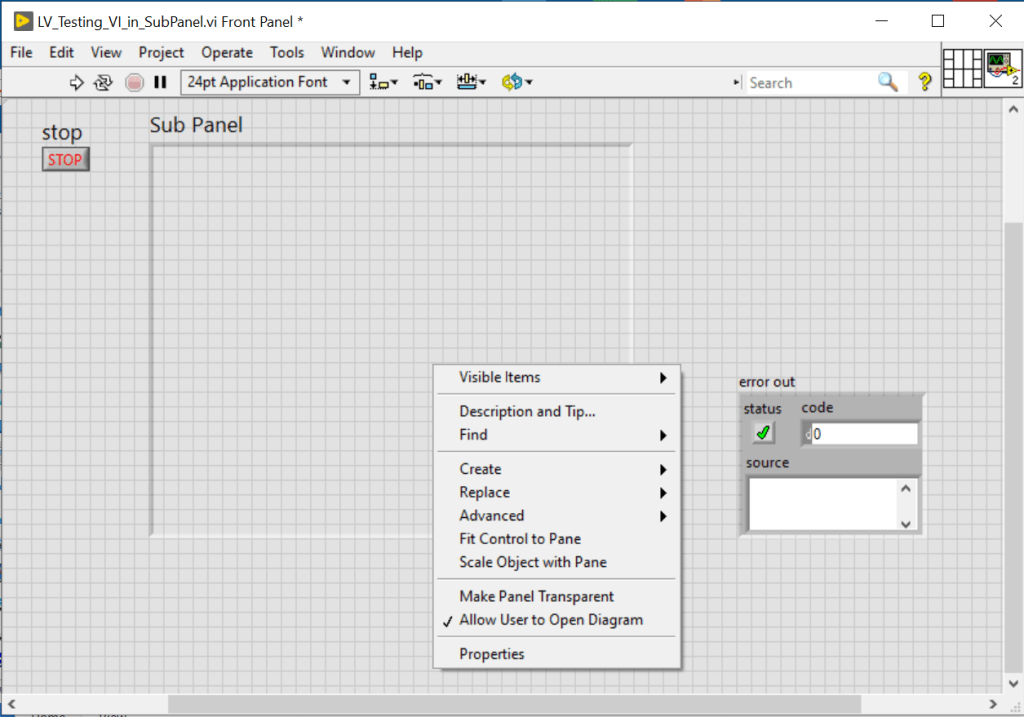Click the horizontal scrollbar thumb
Viewport: 1024px width, 717px height.
[x=514, y=705]
